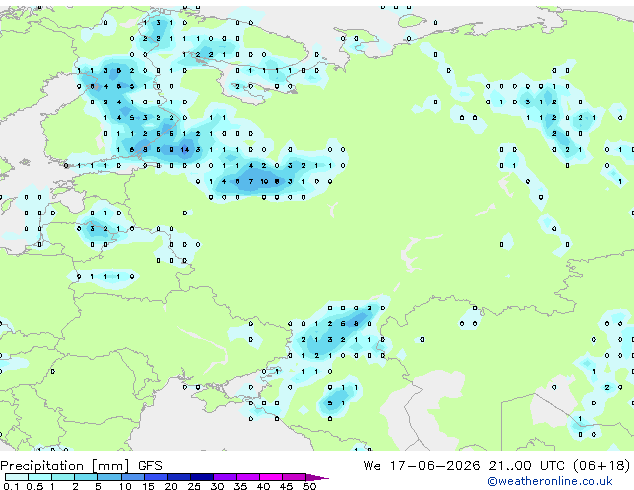634x490 pixels.
Task: Click the 'Precipitation [mm] GFS' title text
Action: click(81, 466)
